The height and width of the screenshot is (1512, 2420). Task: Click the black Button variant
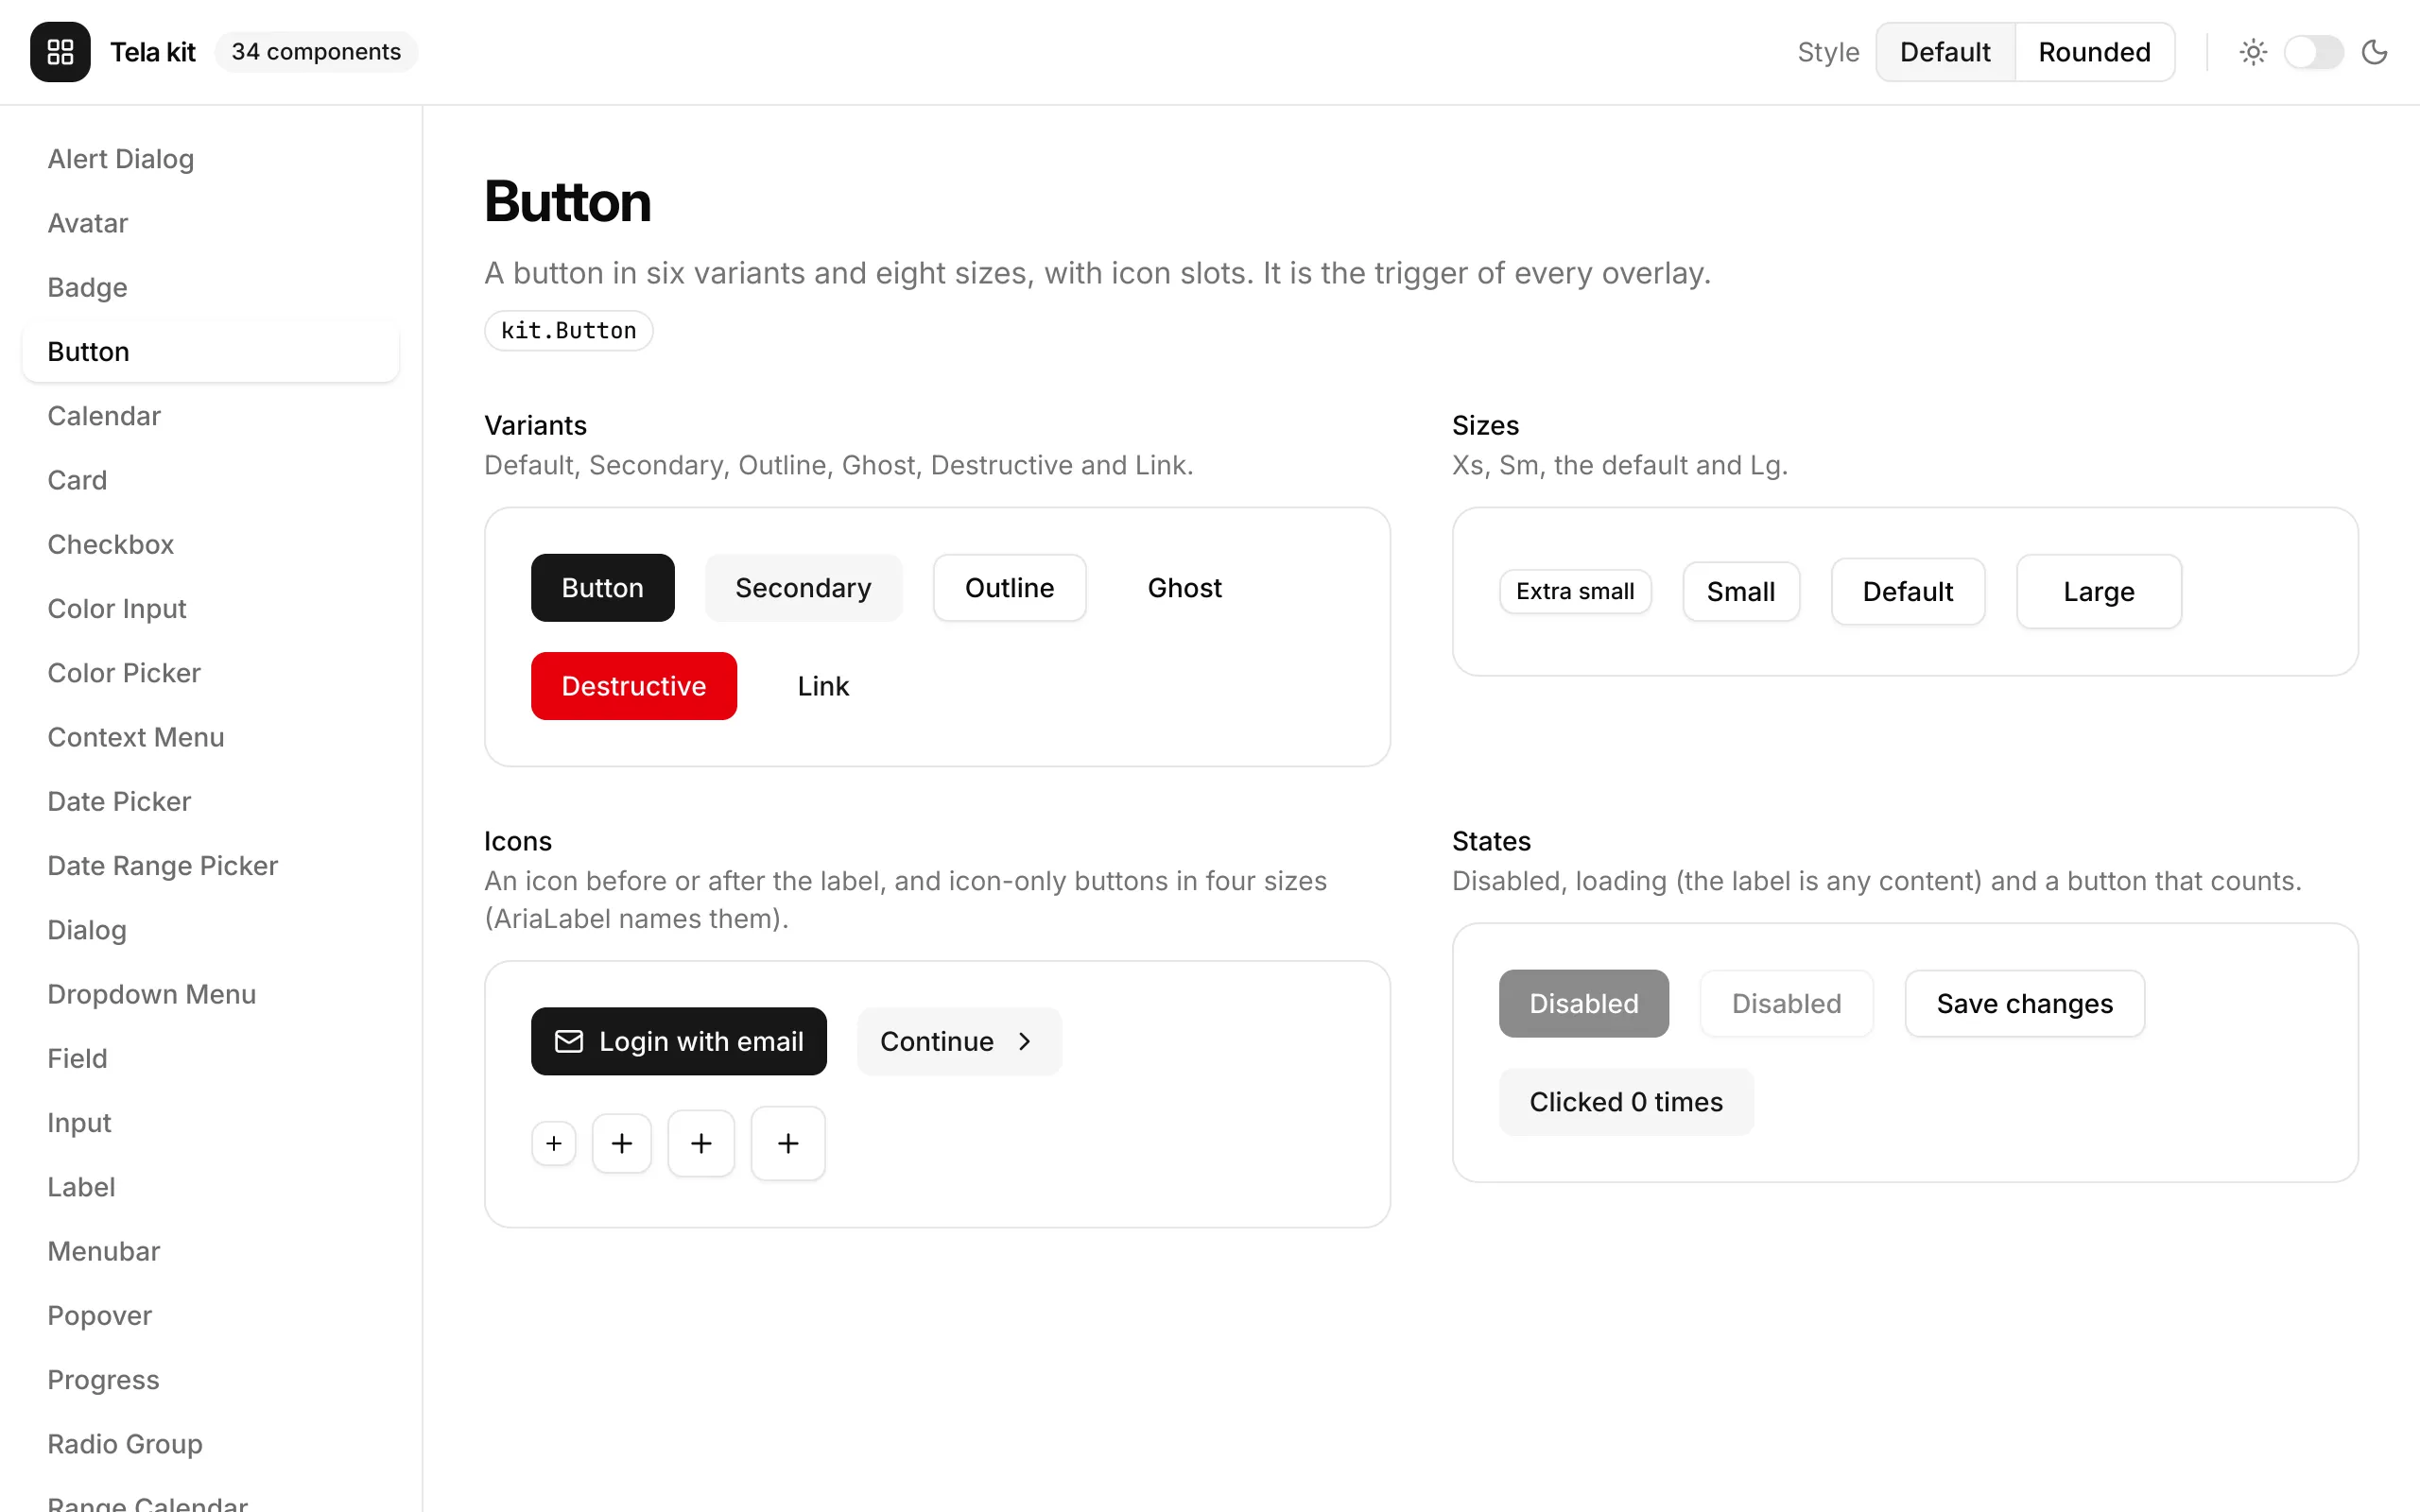[603, 588]
